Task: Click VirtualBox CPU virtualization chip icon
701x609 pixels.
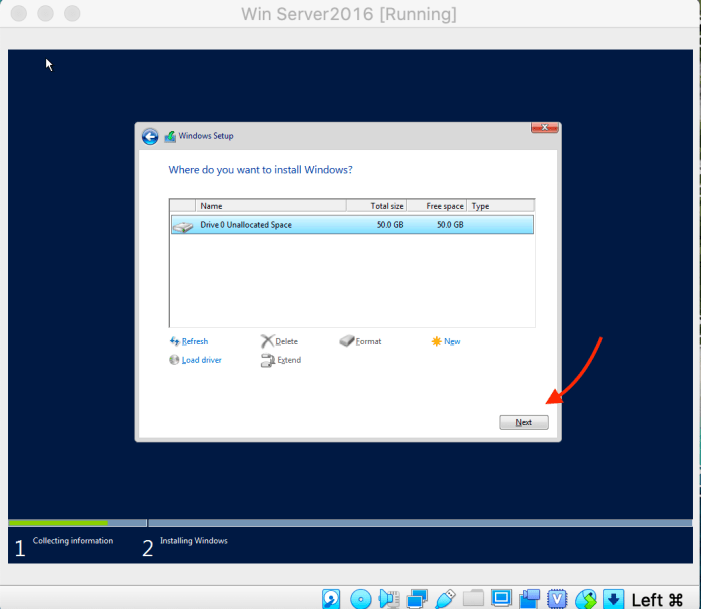Action: [x=557, y=599]
